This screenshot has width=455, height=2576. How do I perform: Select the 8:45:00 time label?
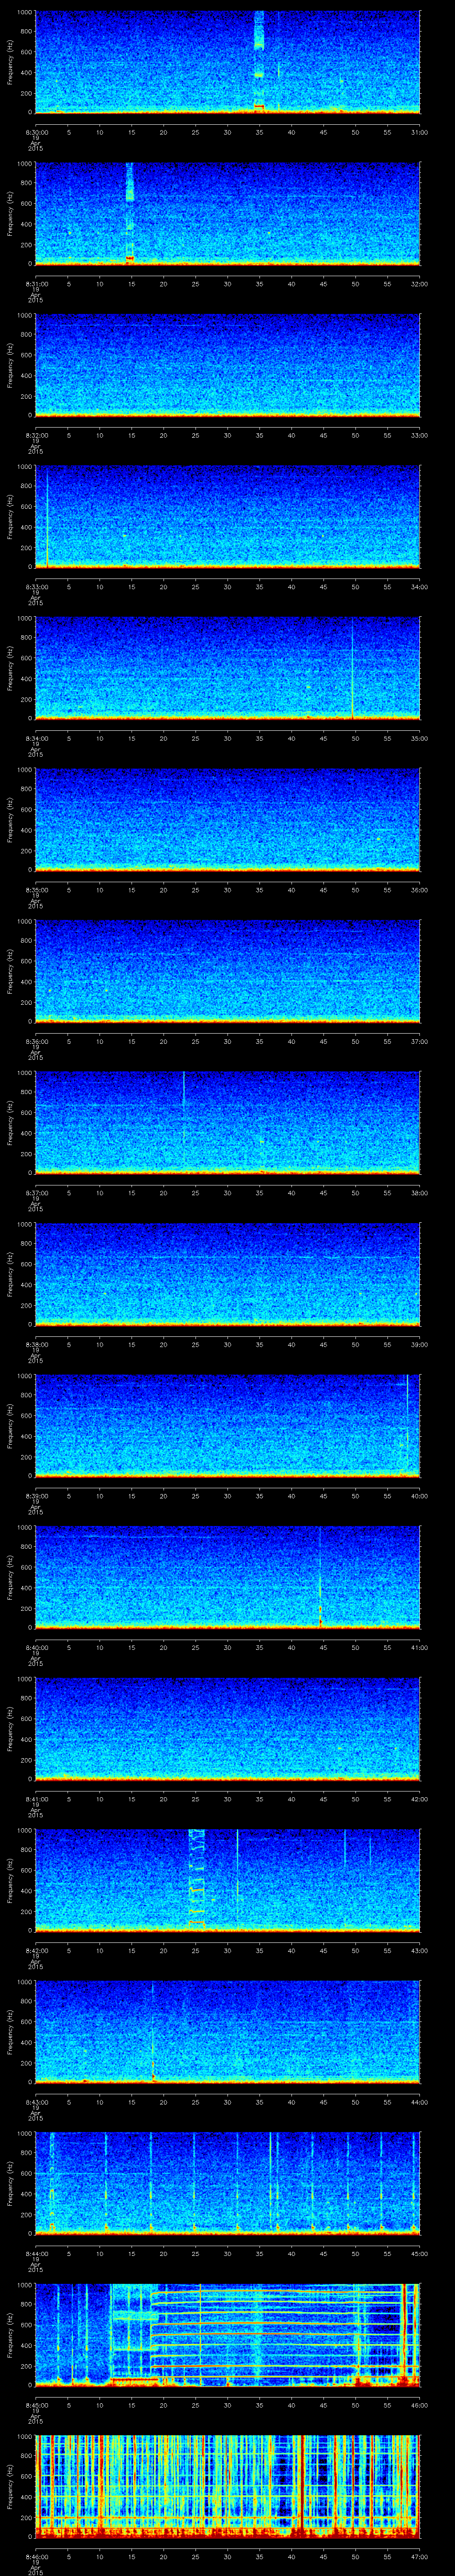point(36,2404)
